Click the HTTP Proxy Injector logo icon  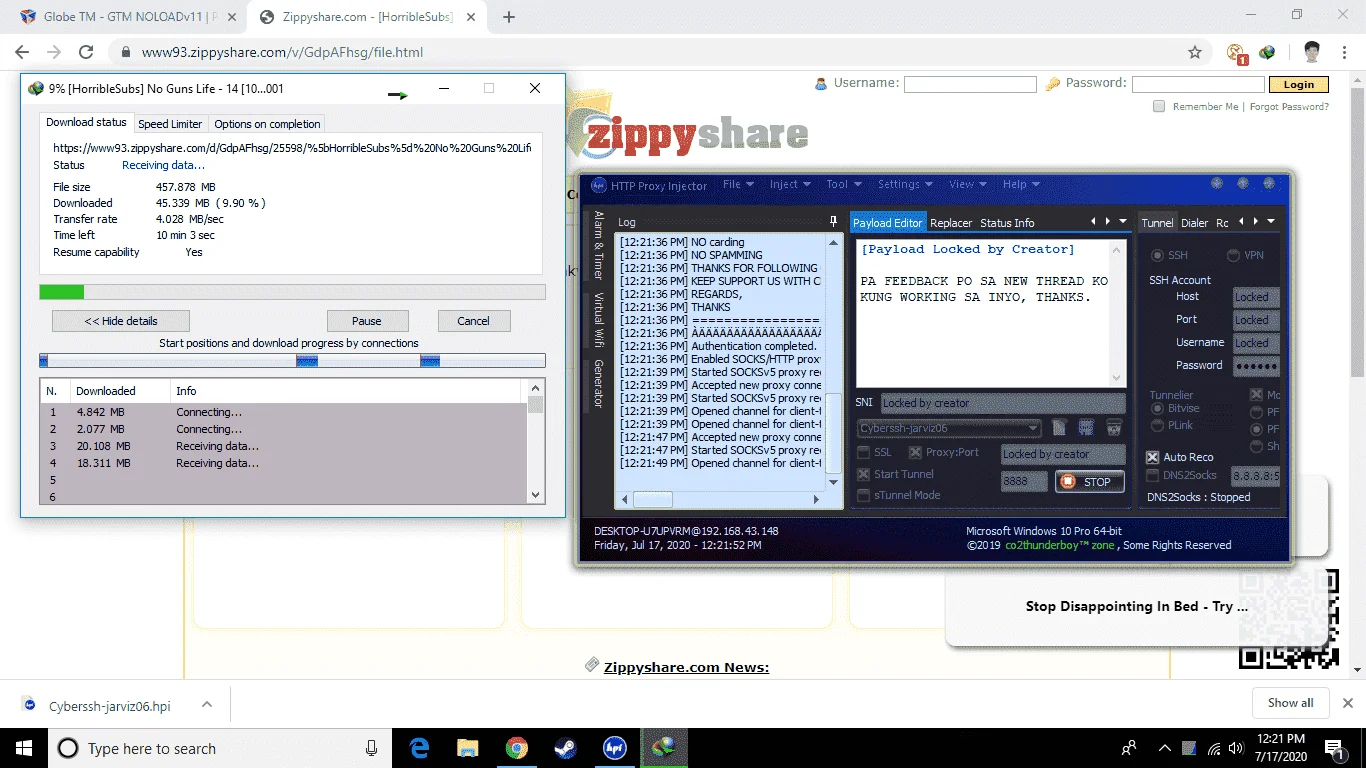[599, 185]
